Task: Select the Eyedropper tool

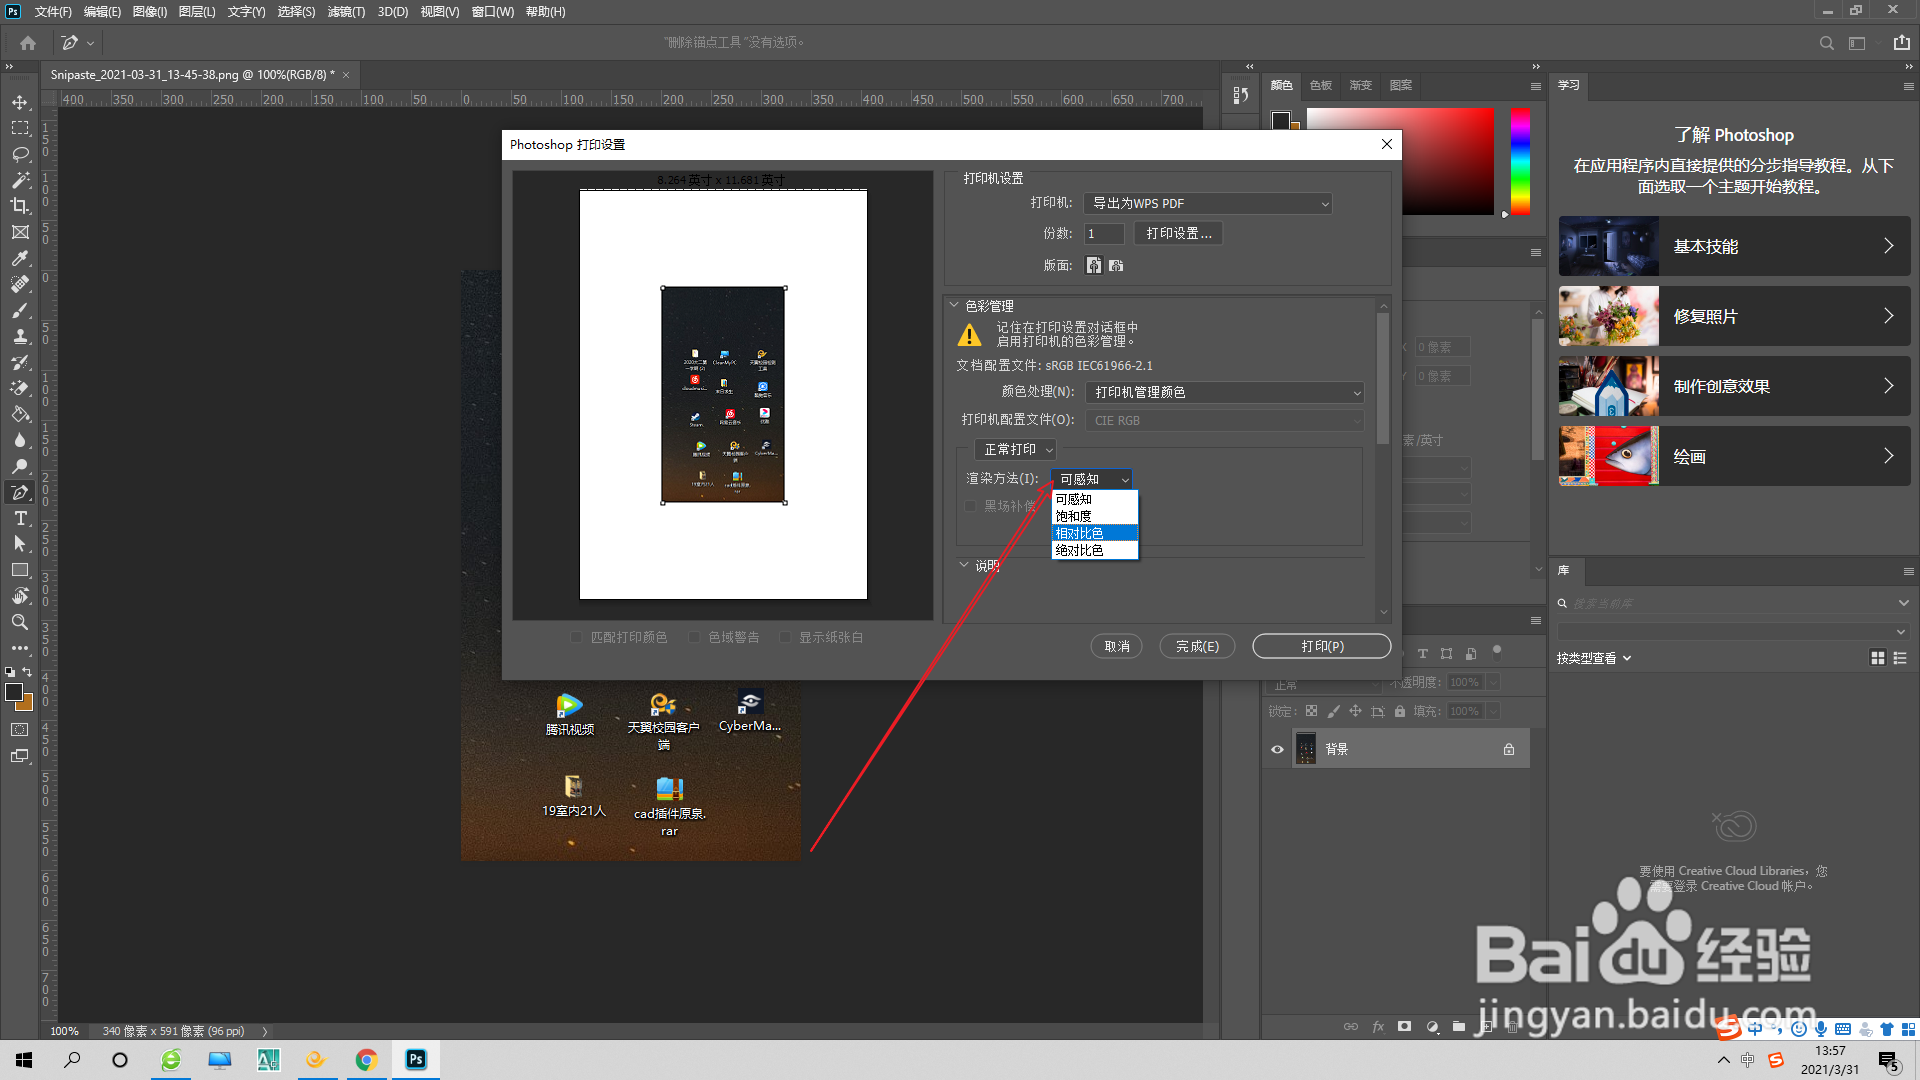Action: 20,258
